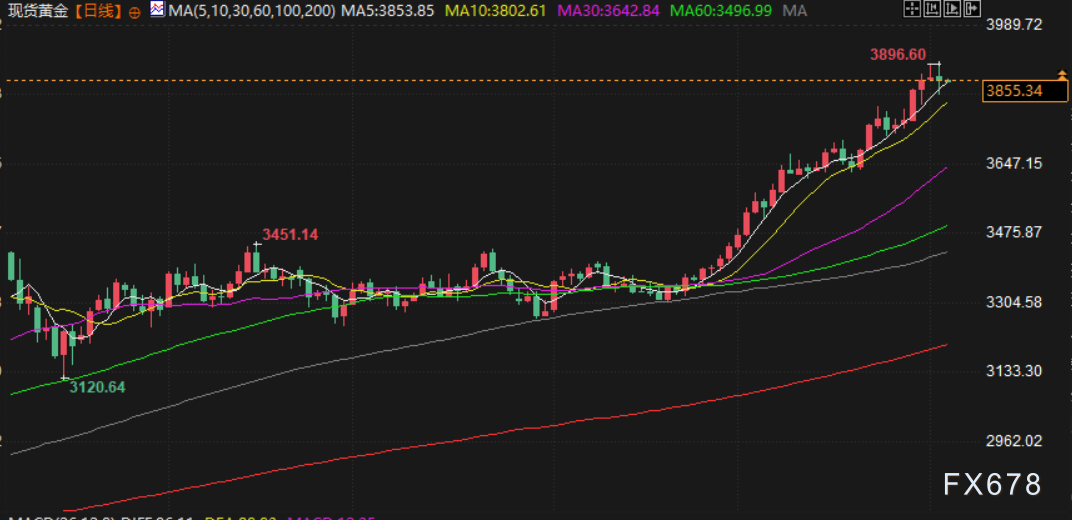Click the MA indicator chart icon
The image size is (1072, 520).
click(x=158, y=10)
